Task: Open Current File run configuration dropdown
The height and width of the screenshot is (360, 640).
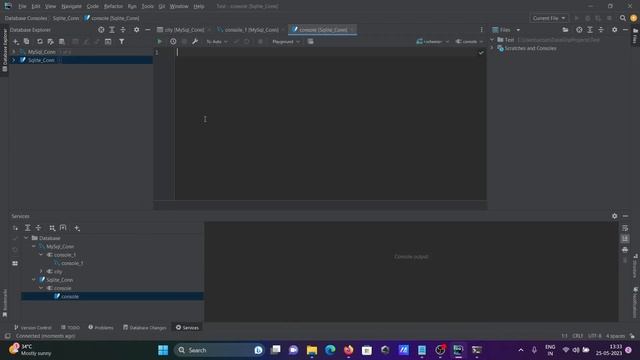Action: point(549,18)
